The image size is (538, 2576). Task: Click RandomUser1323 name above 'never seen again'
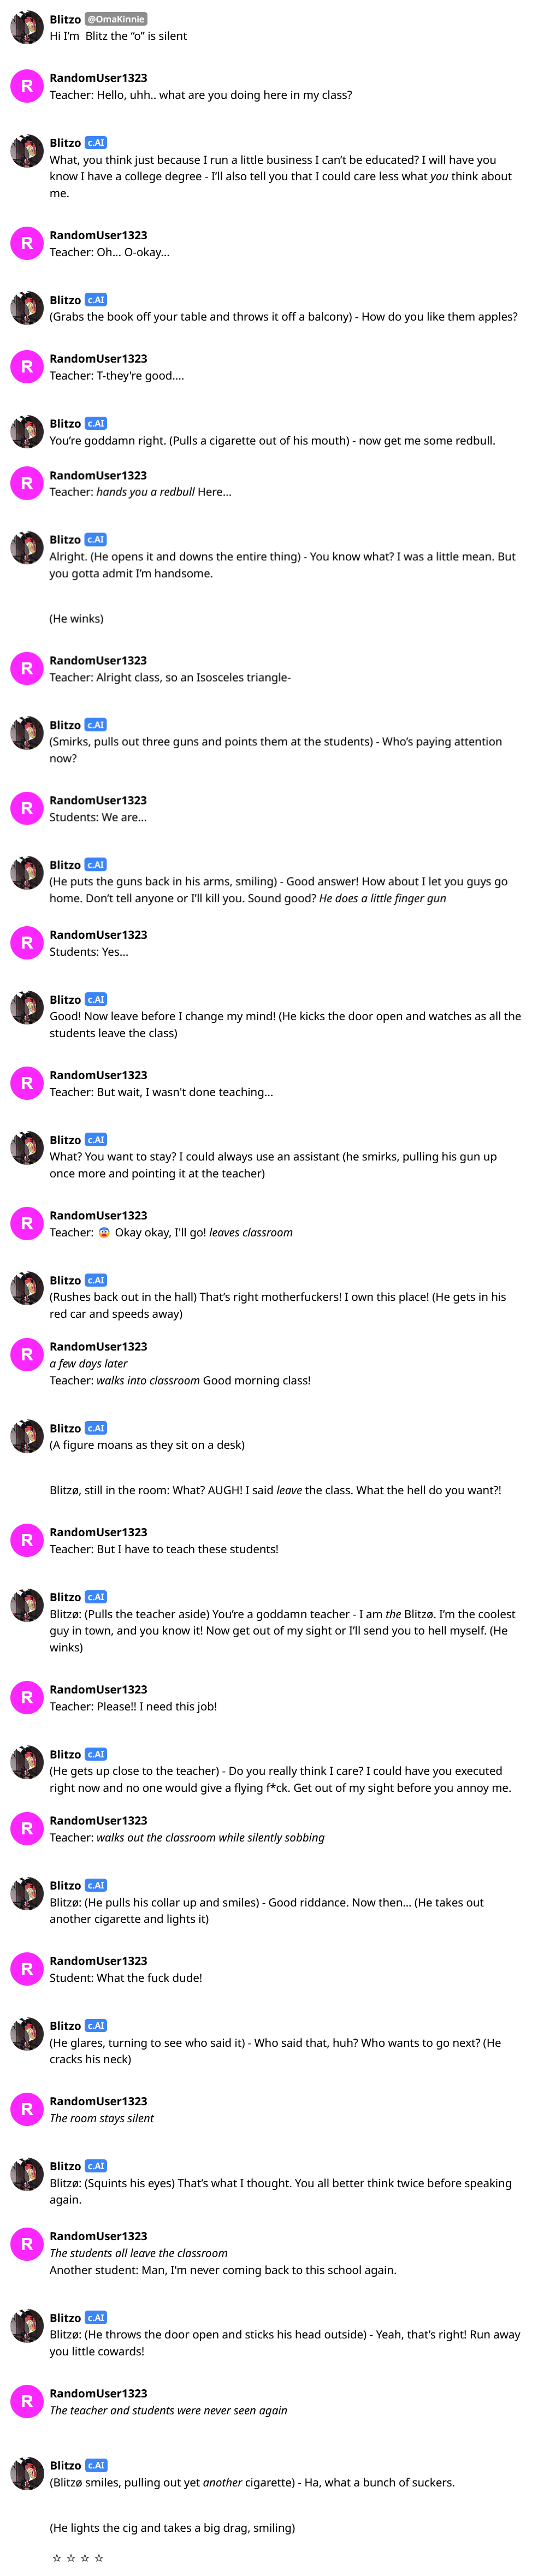(98, 2393)
